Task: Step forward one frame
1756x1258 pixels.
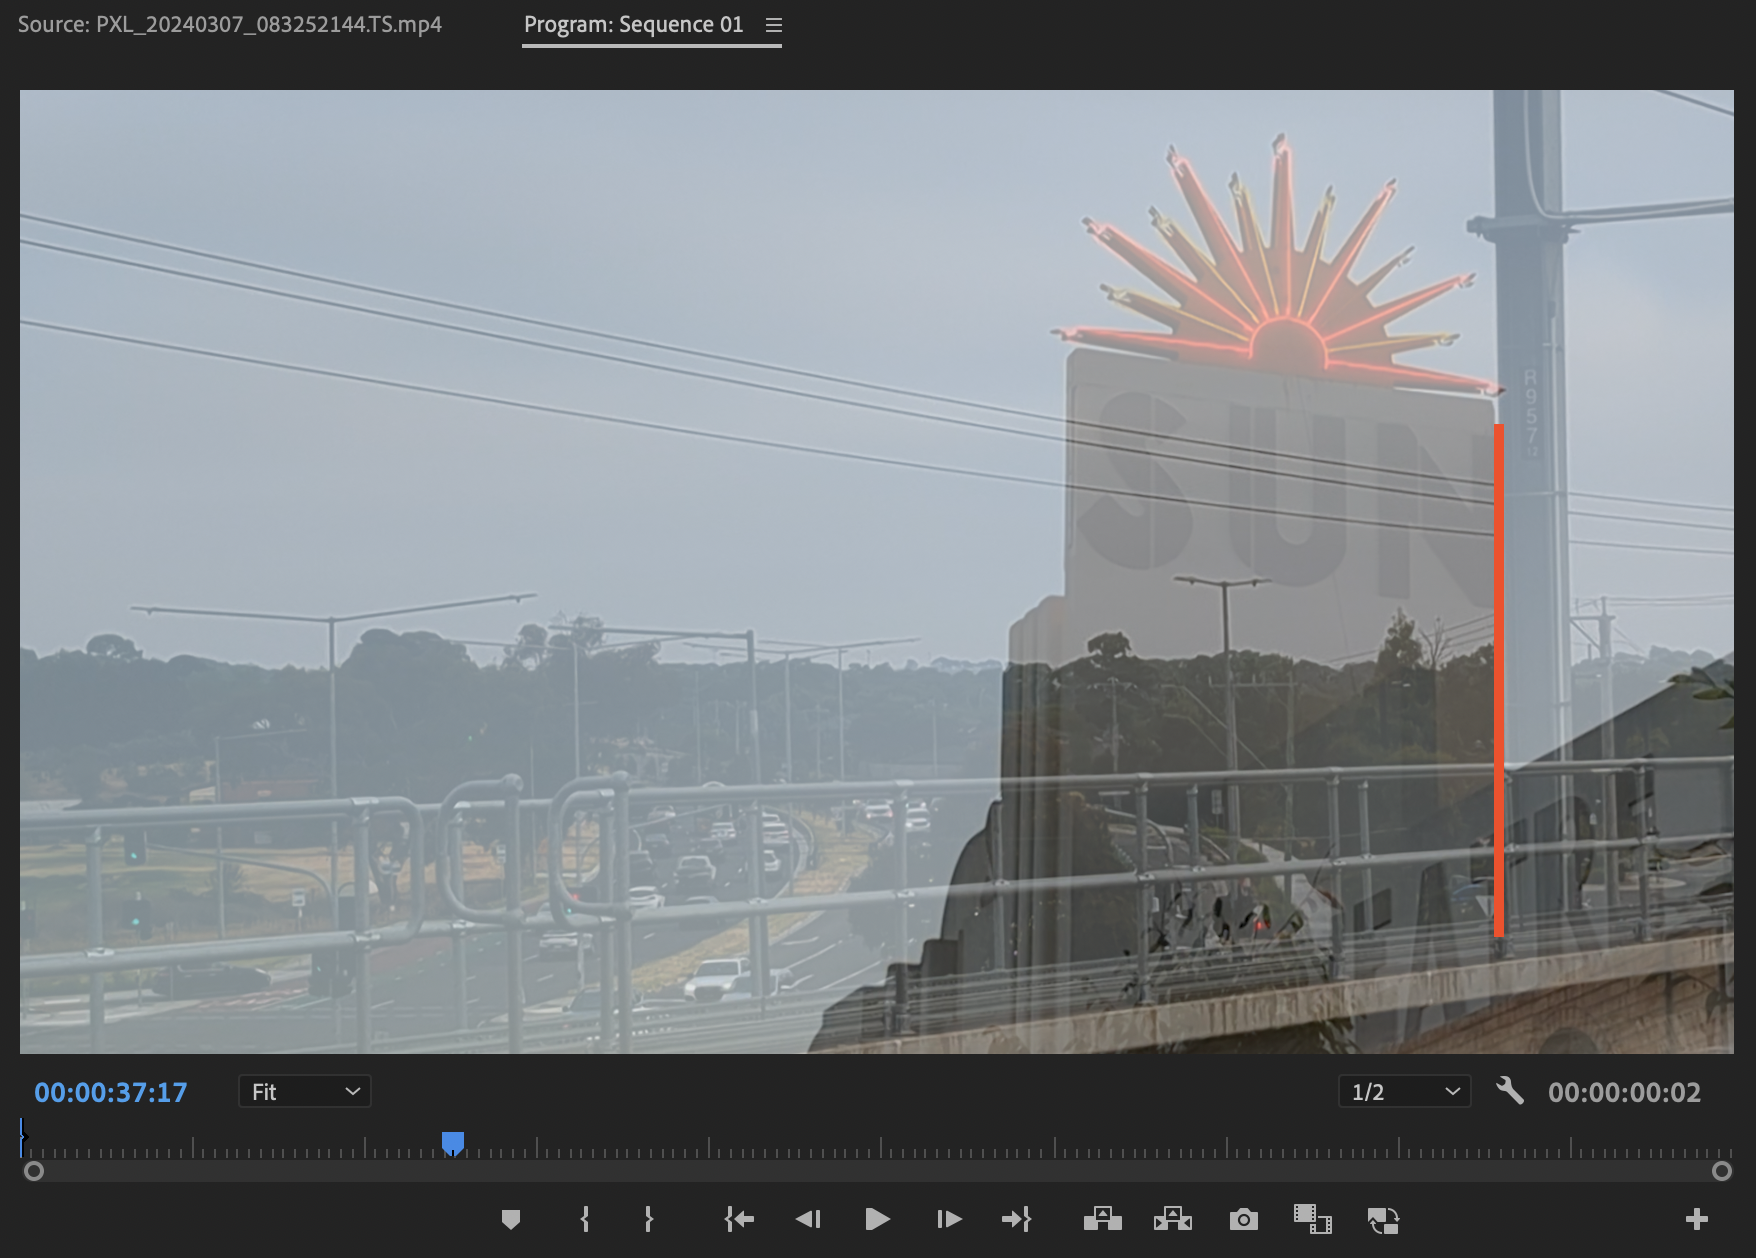Action: 948,1219
